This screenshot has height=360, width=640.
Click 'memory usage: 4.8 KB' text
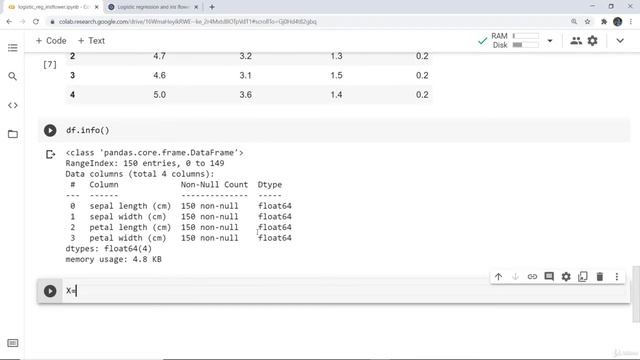point(113,259)
